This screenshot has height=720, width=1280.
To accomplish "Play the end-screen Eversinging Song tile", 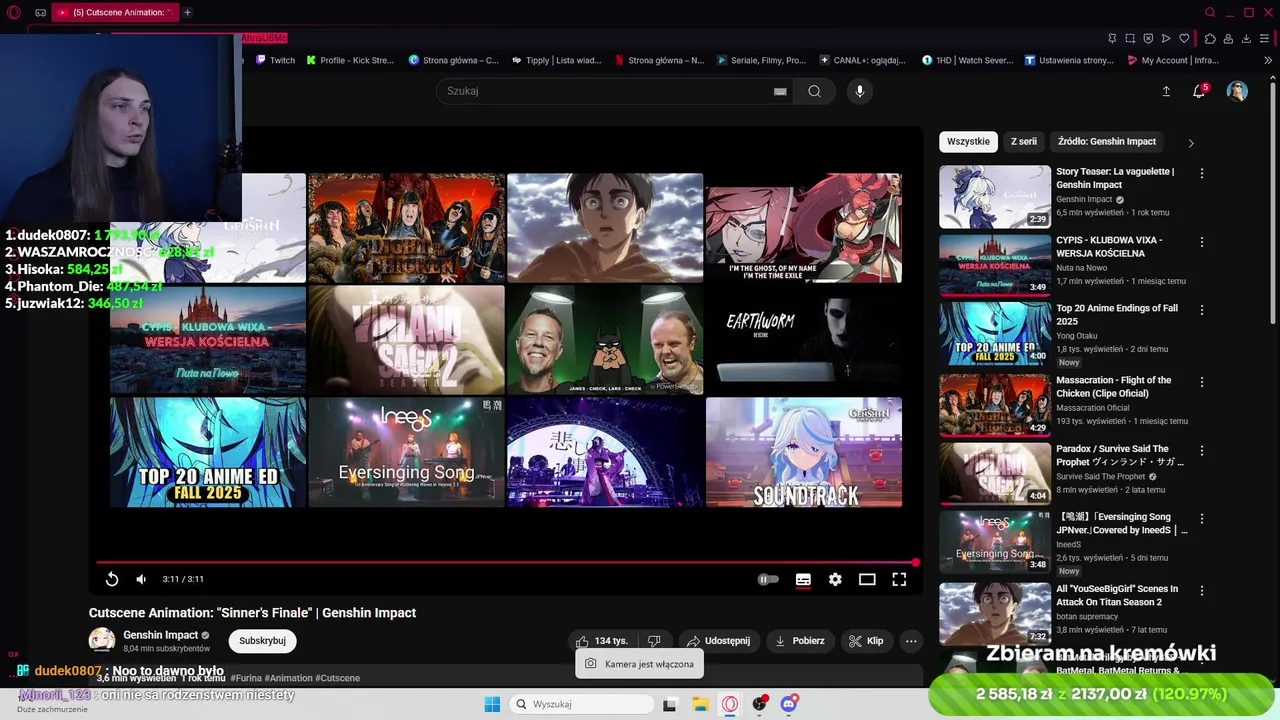I will coord(406,452).
